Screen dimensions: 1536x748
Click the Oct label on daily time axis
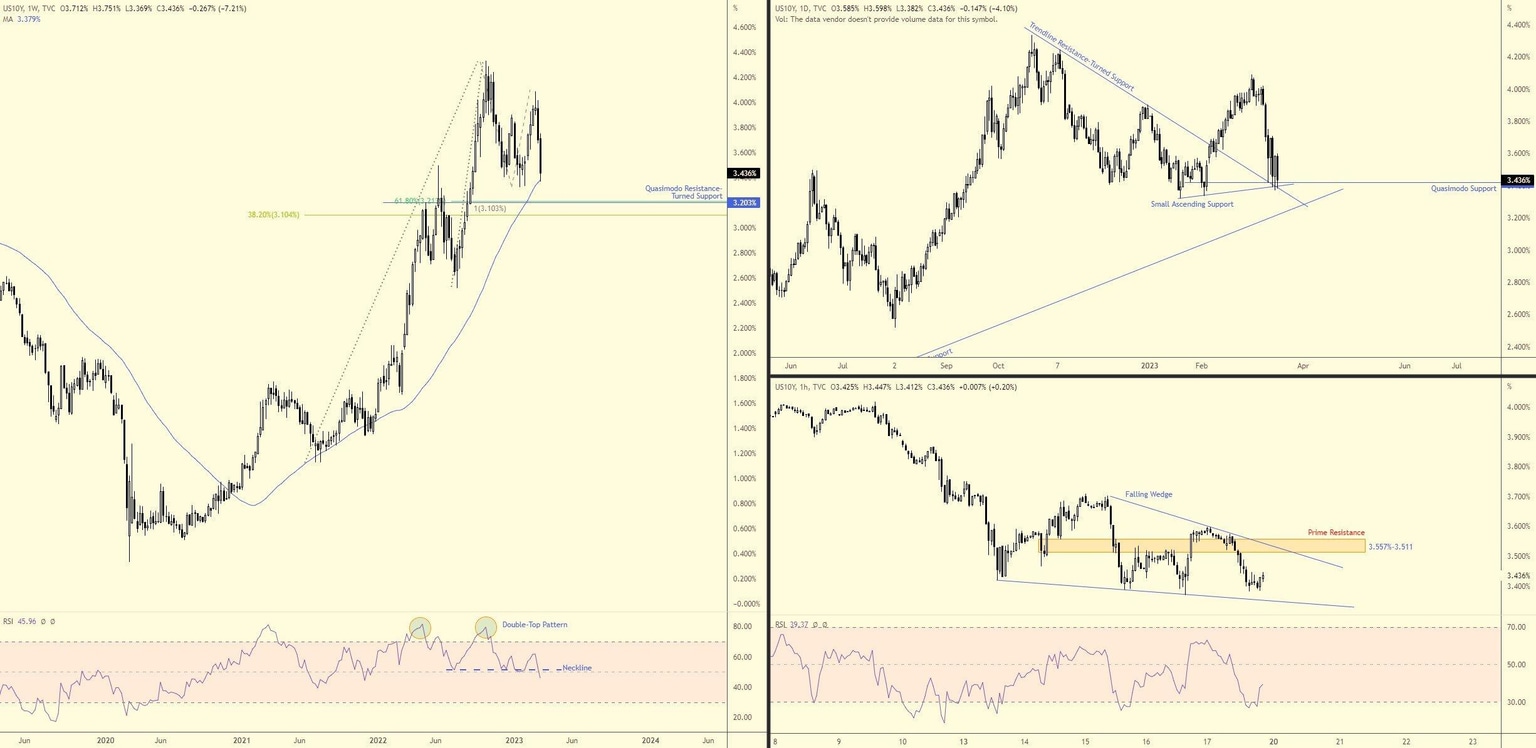coord(997,366)
